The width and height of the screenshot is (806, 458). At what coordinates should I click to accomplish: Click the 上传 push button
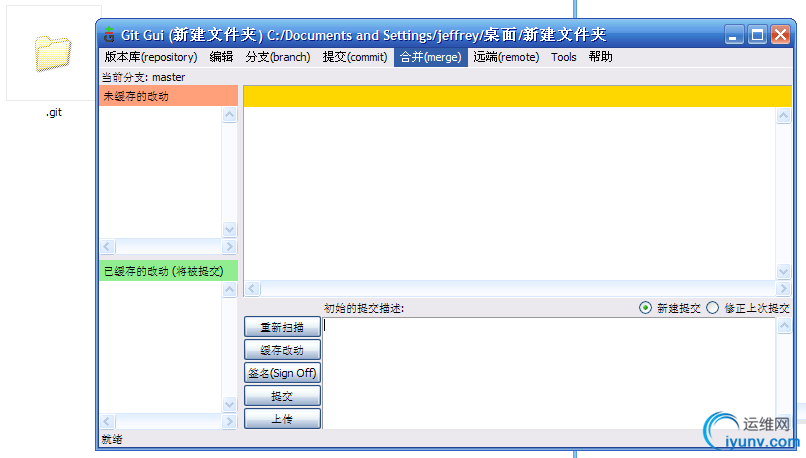point(282,419)
